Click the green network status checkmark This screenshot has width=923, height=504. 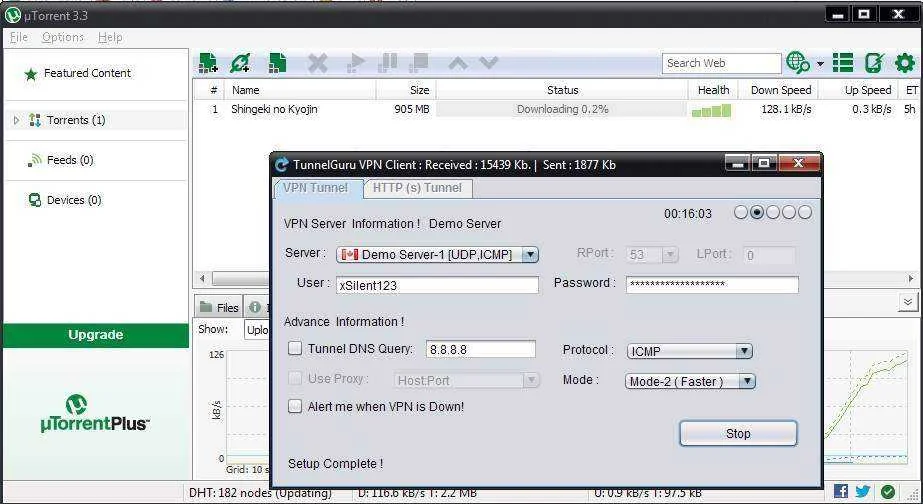coord(888,491)
